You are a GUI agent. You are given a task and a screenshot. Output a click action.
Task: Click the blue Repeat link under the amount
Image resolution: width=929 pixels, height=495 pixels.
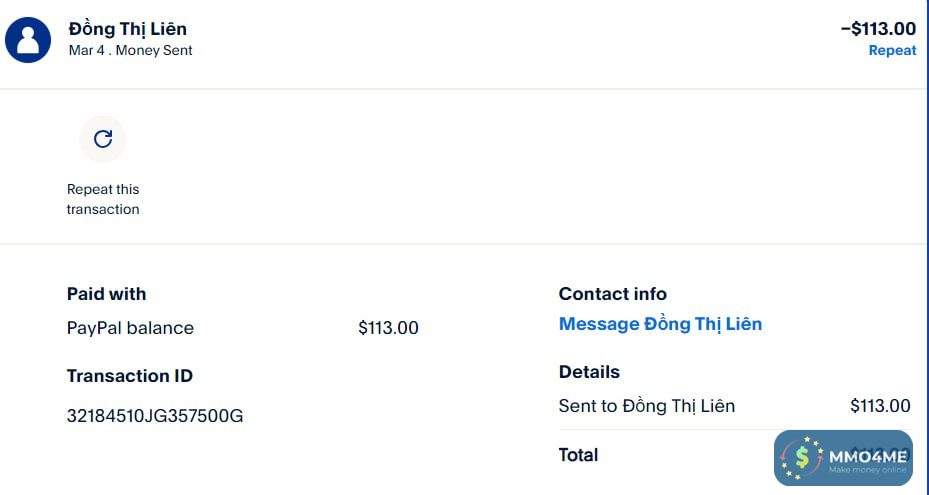coord(892,50)
